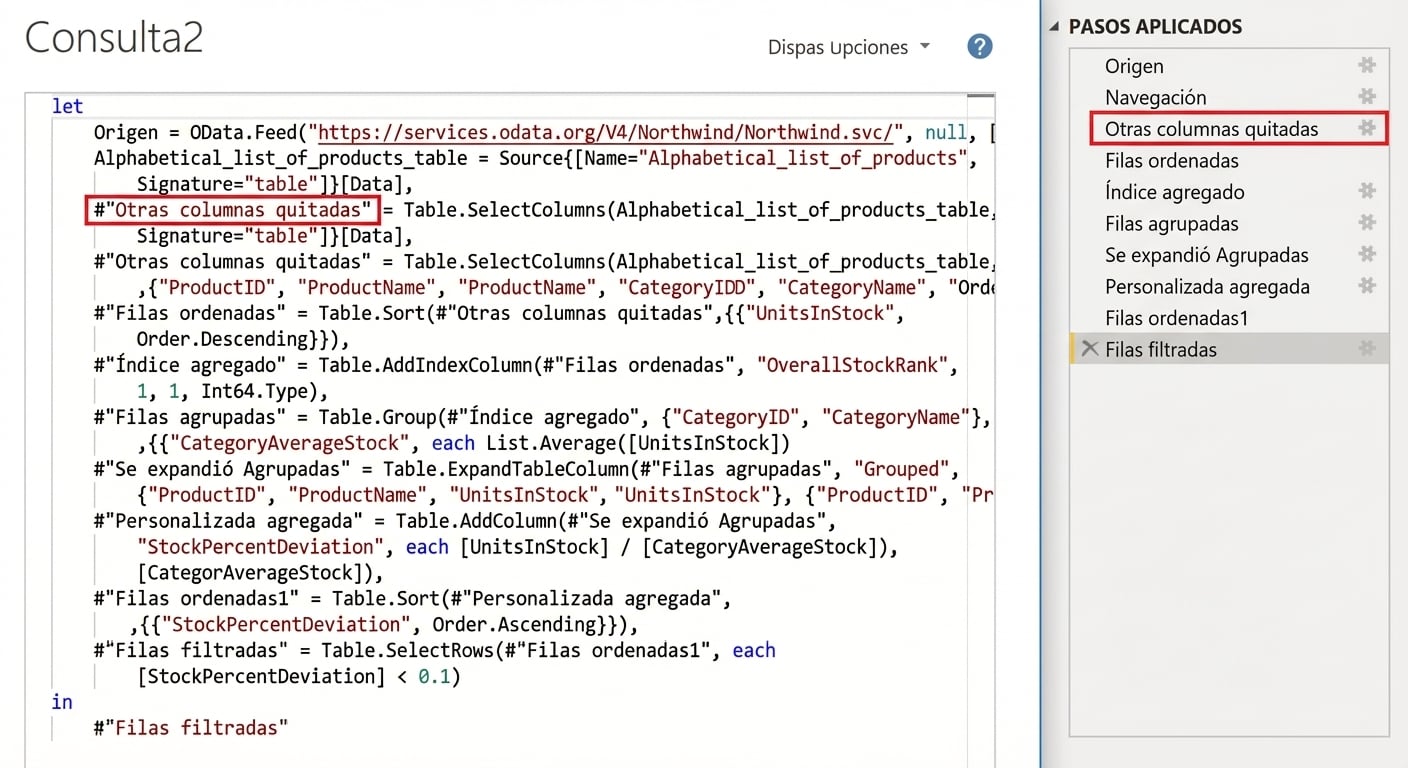The width and height of the screenshot is (1408, 768).
Task: Click the 'in' keyword near the bottom
Action: pos(62,702)
